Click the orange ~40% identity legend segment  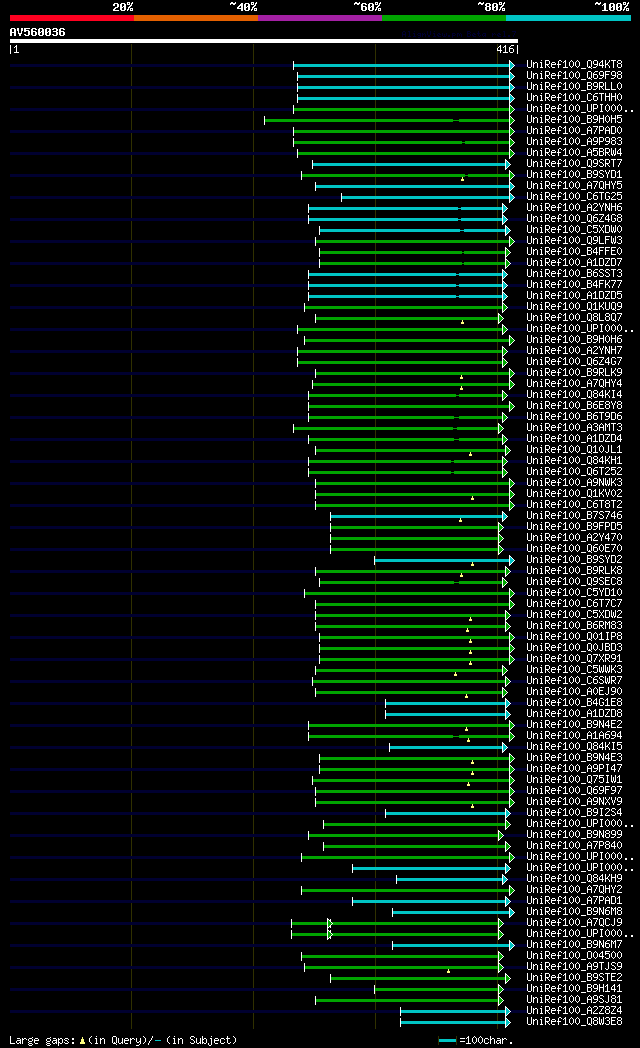click(196, 18)
